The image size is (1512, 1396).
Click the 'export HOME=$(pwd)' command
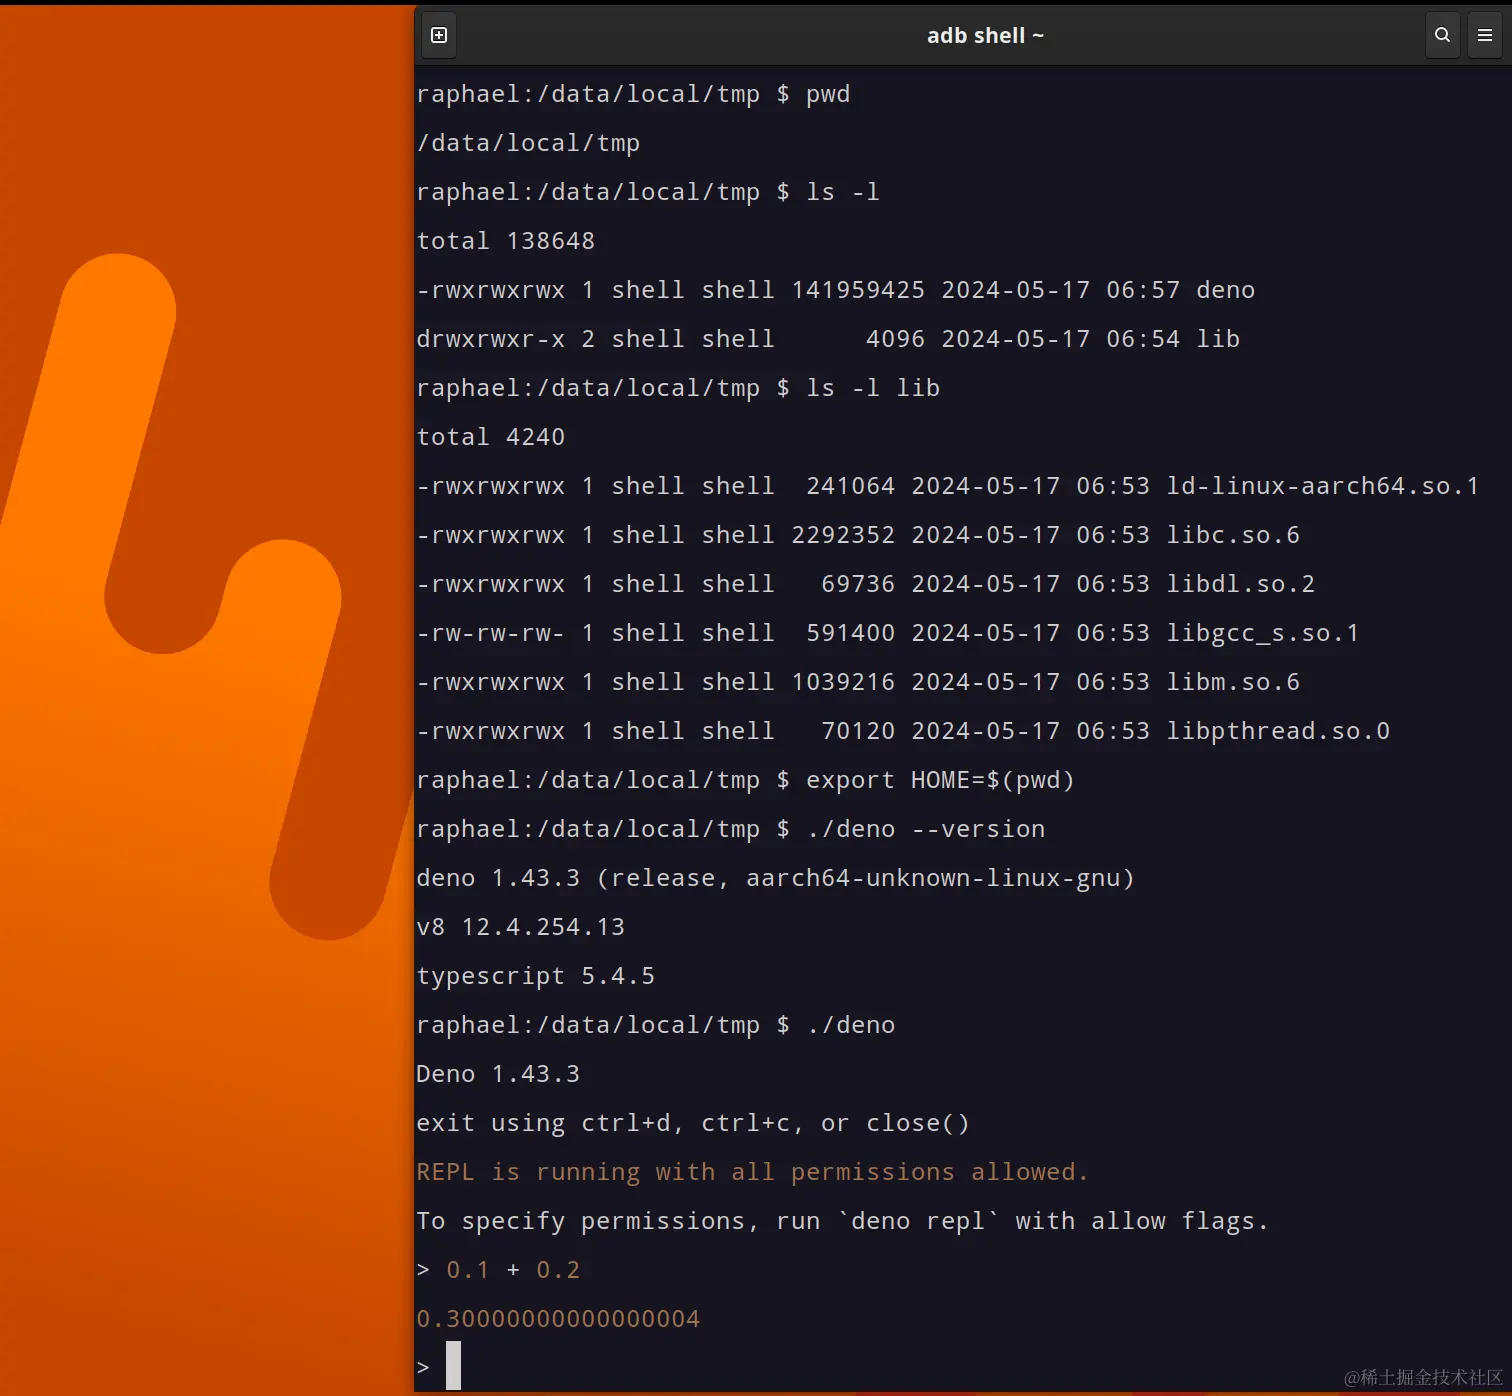pyautogui.click(x=940, y=780)
